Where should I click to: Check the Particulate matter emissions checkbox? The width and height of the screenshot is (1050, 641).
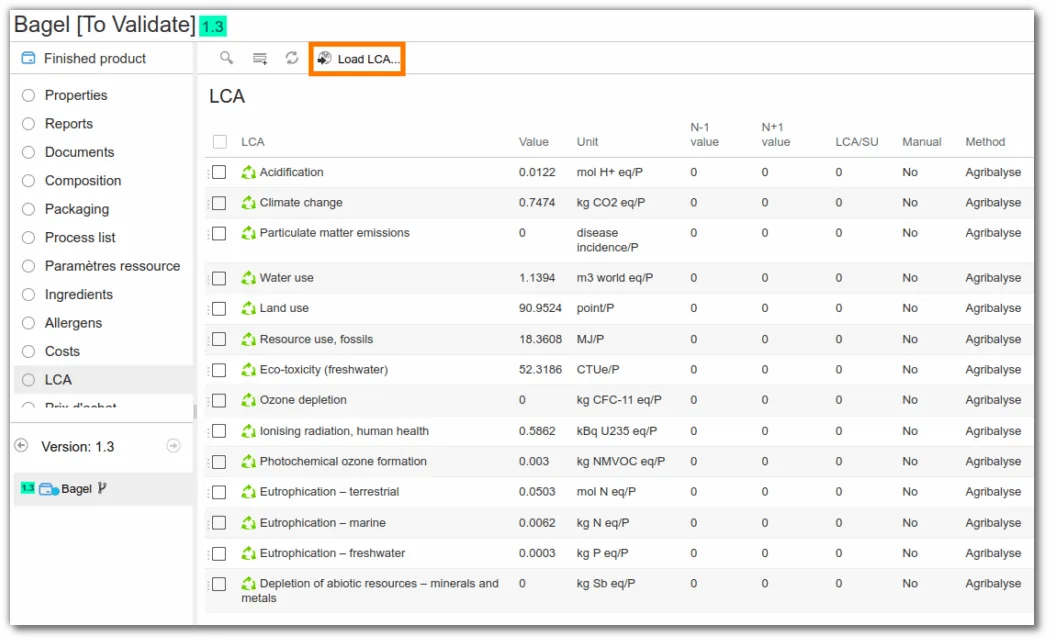click(219, 233)
